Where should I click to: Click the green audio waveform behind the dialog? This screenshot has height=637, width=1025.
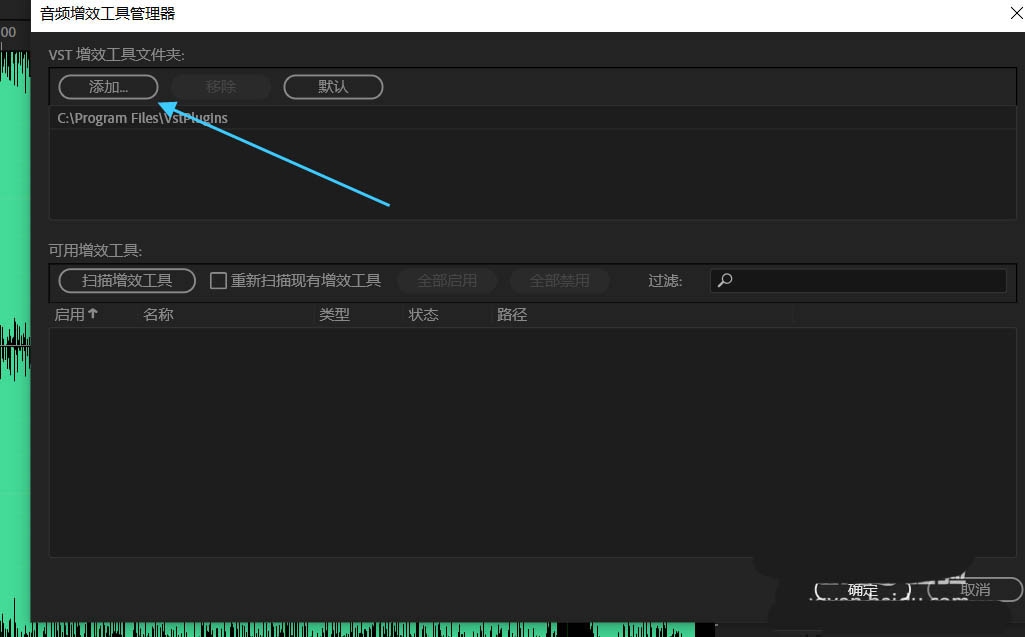click(x=14, y=300)
